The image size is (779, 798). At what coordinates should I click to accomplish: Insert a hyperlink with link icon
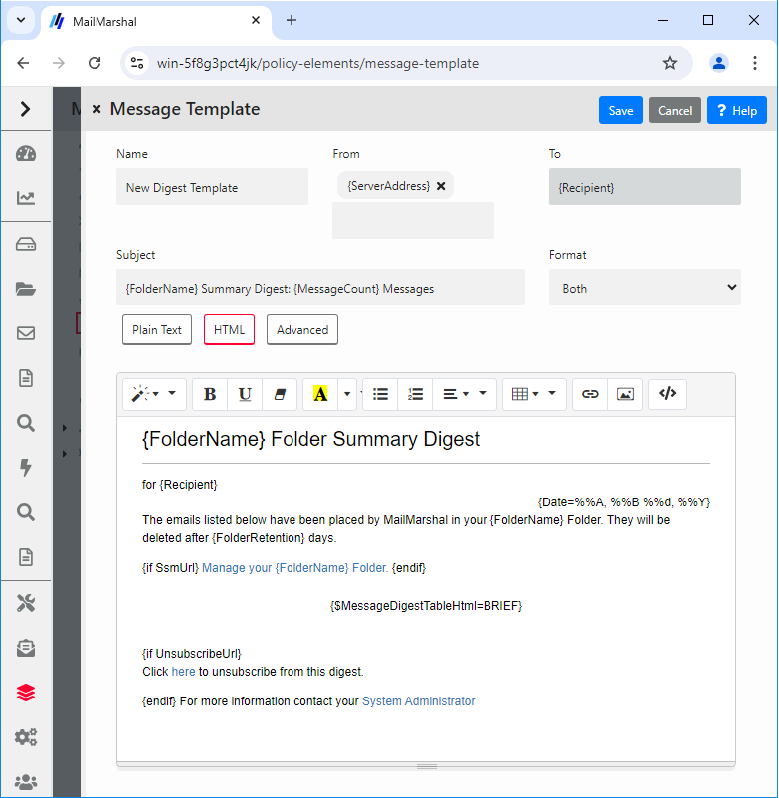[x=590, y=394]
